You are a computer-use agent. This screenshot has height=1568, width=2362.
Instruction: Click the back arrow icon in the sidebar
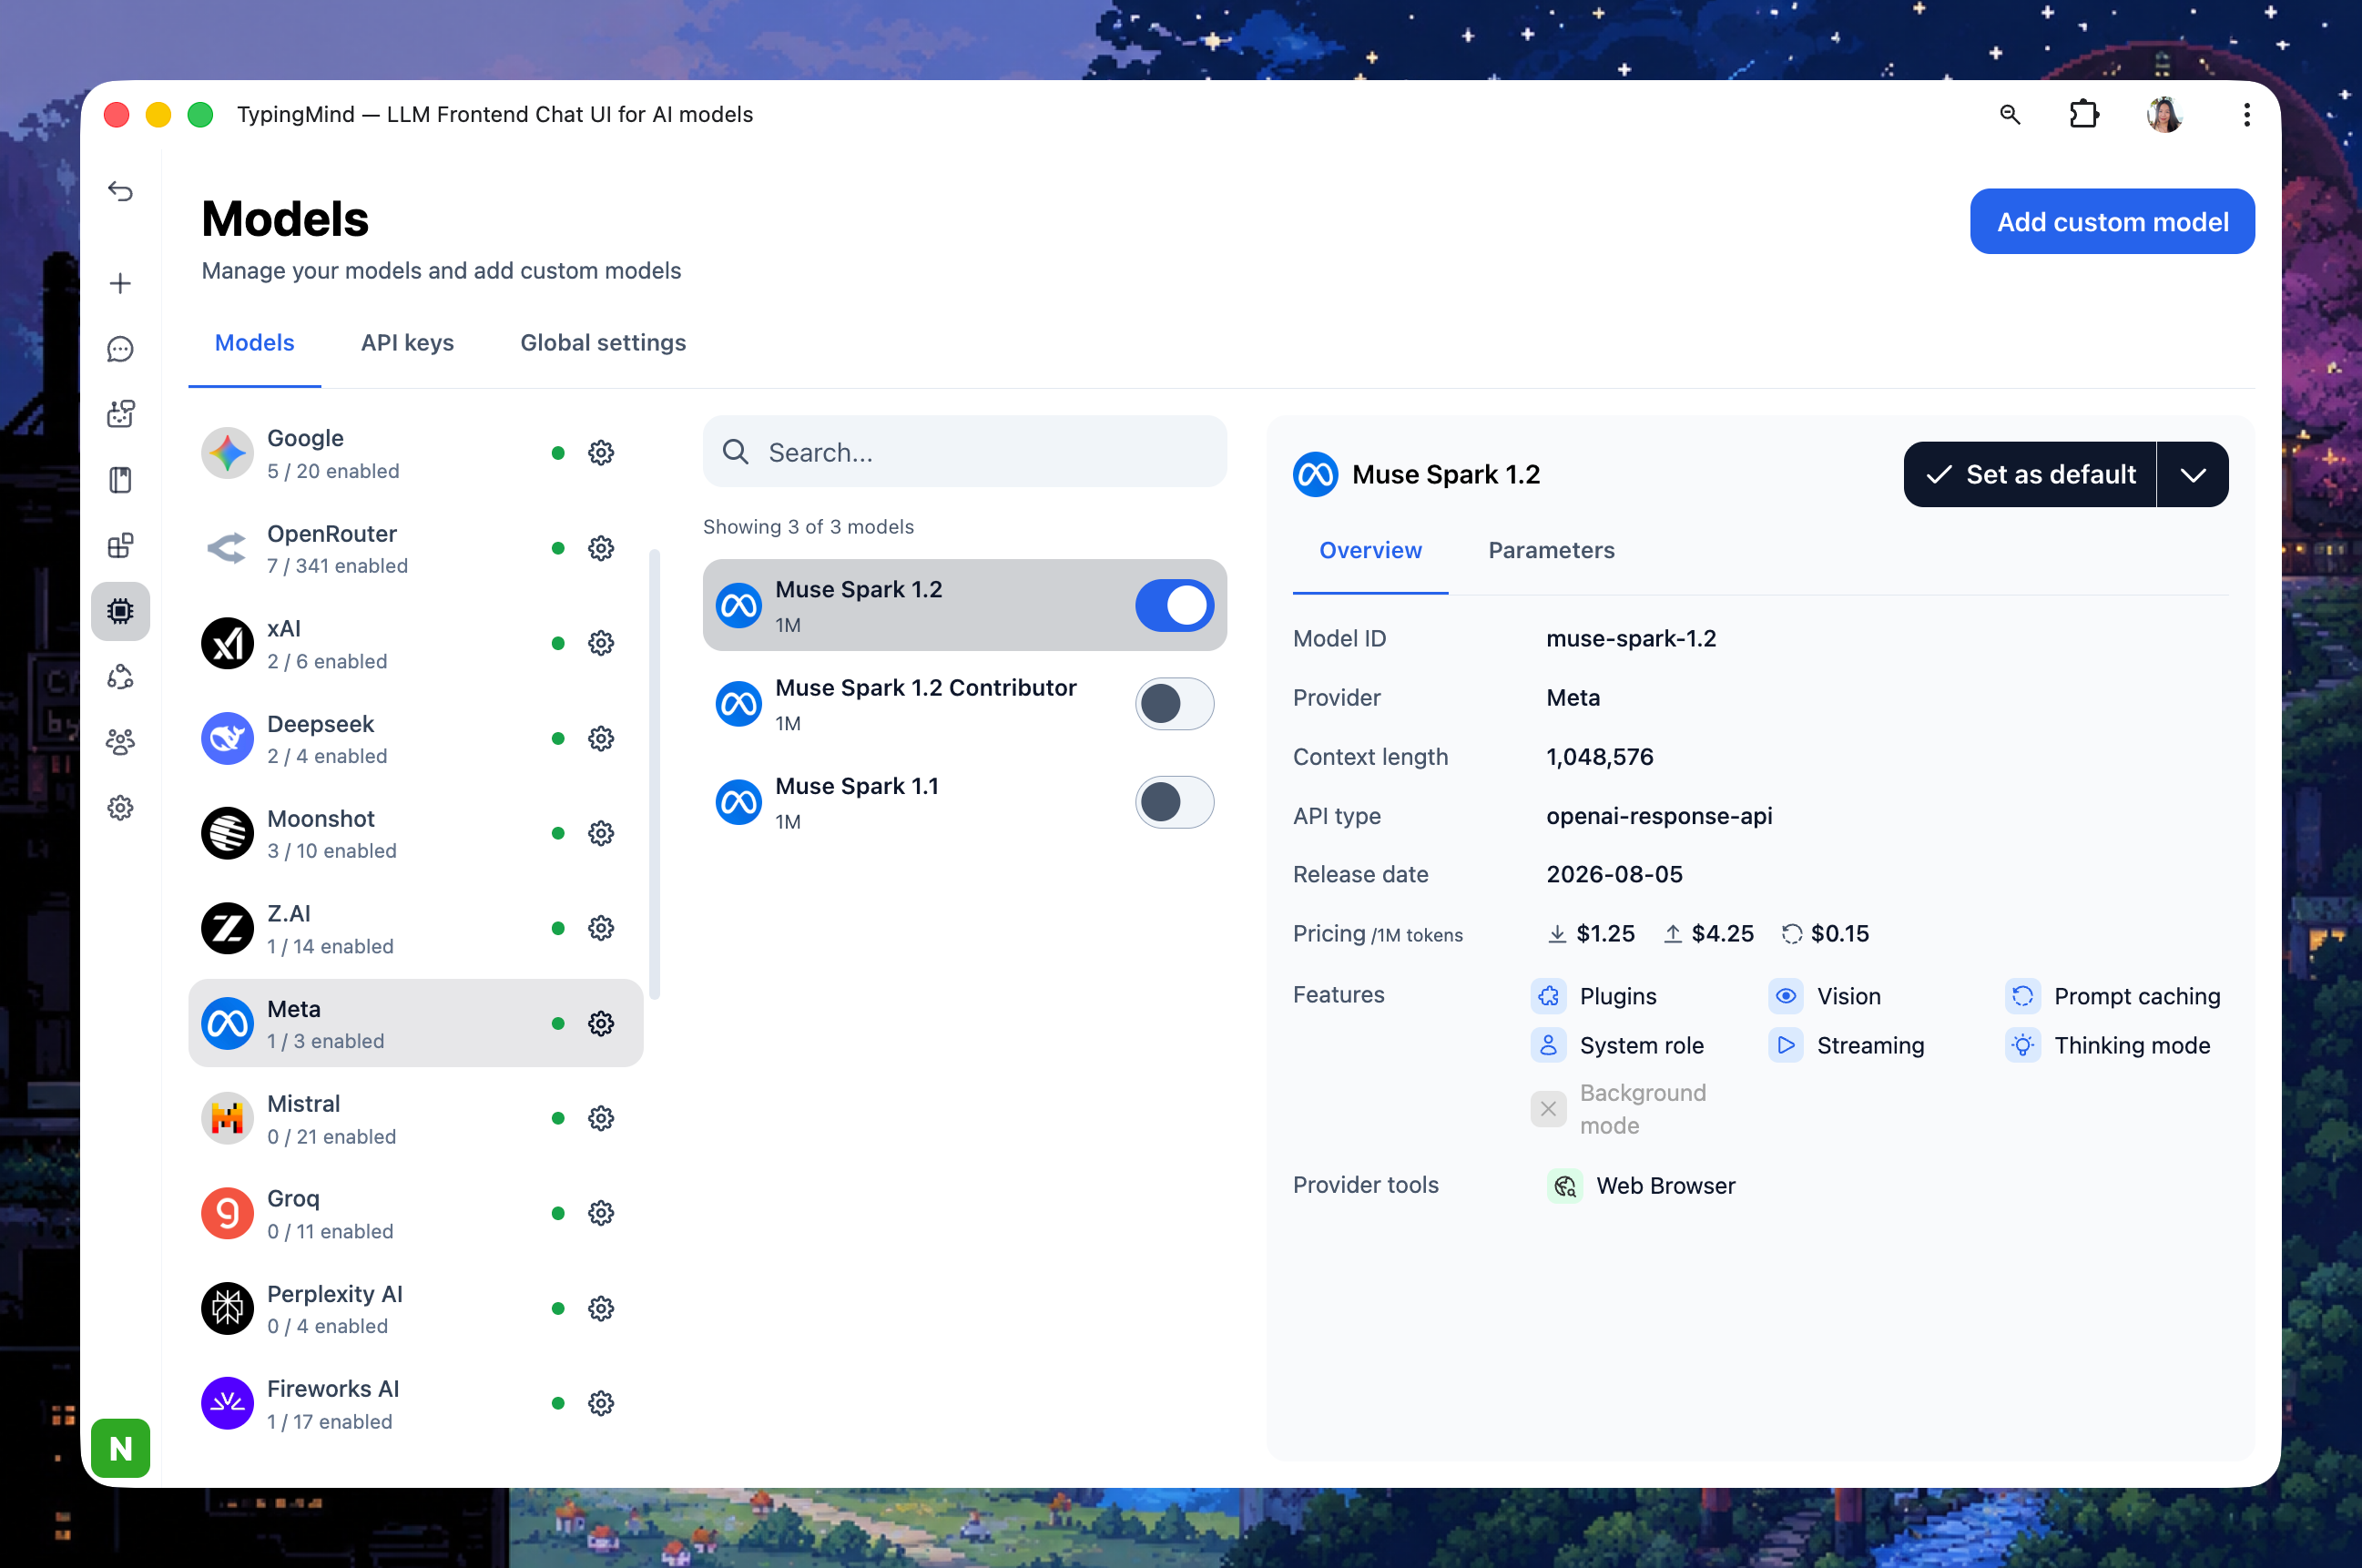click(120, 191)
